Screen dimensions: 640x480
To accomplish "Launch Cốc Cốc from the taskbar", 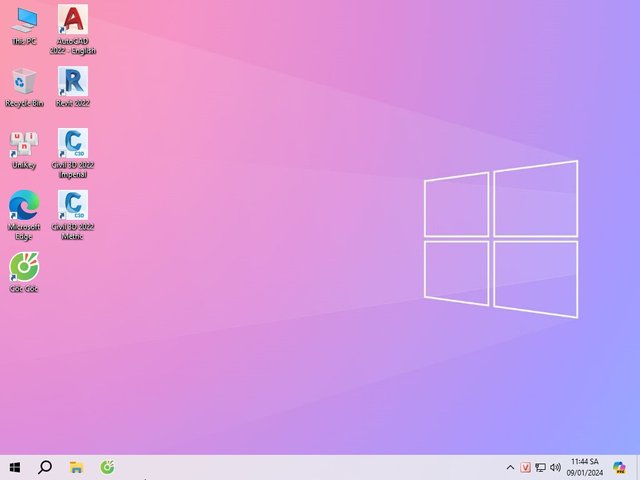I will click(x=107, y=467).
